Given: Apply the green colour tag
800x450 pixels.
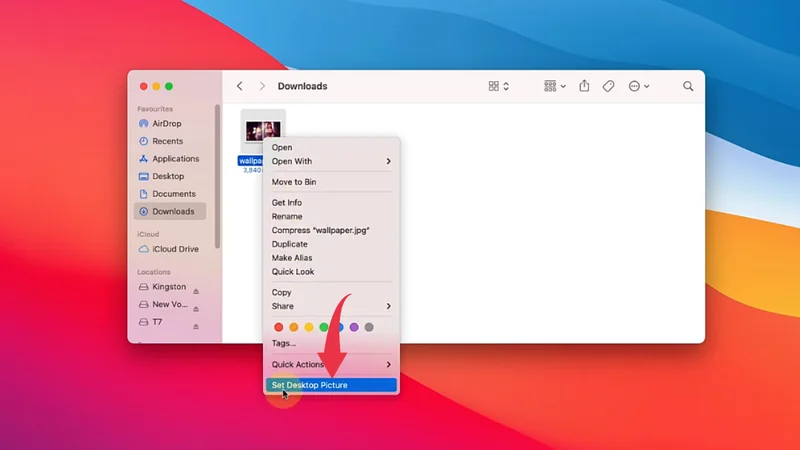Looking at the screenshot, I should [x=324, y=327].
